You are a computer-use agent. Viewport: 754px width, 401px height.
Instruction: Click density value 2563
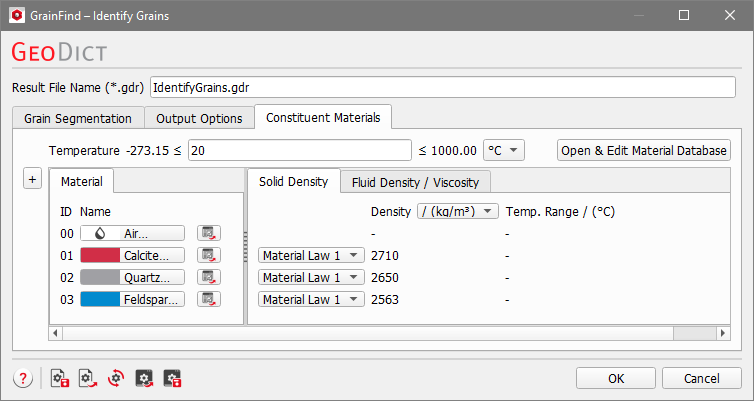385,300
